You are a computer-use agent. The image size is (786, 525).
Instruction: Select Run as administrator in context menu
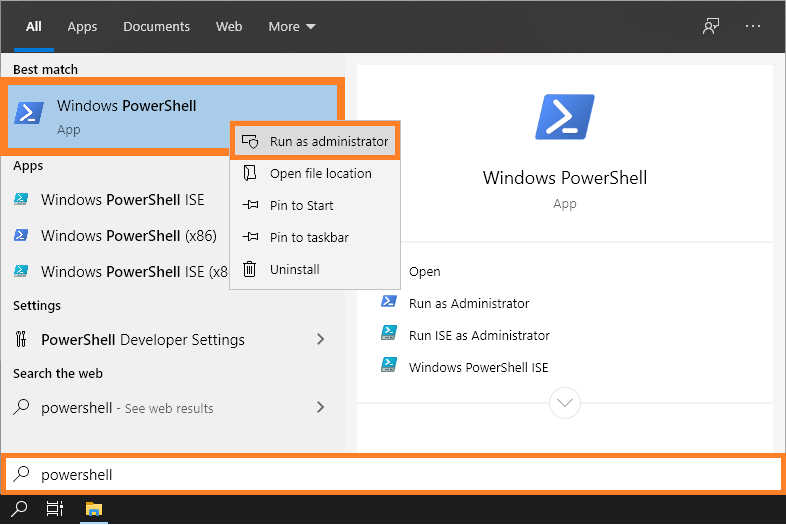(x=328, y=142)
